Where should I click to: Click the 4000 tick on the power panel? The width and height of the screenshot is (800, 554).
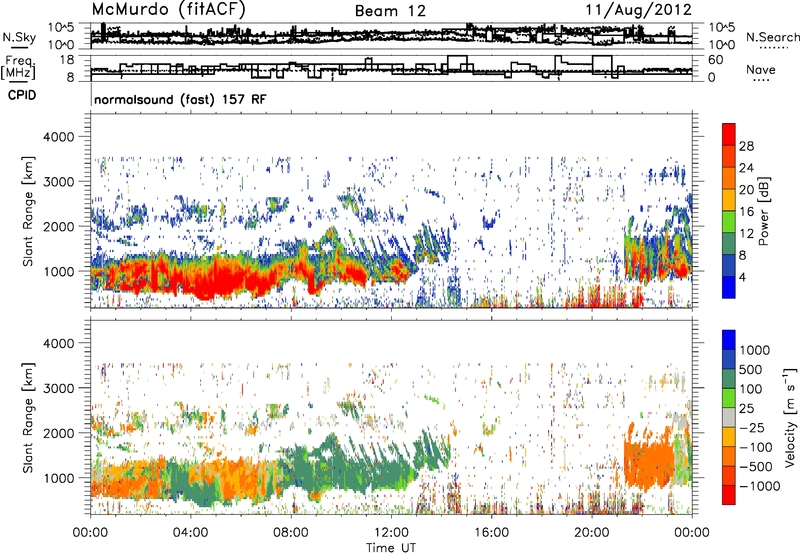[60, 137]
